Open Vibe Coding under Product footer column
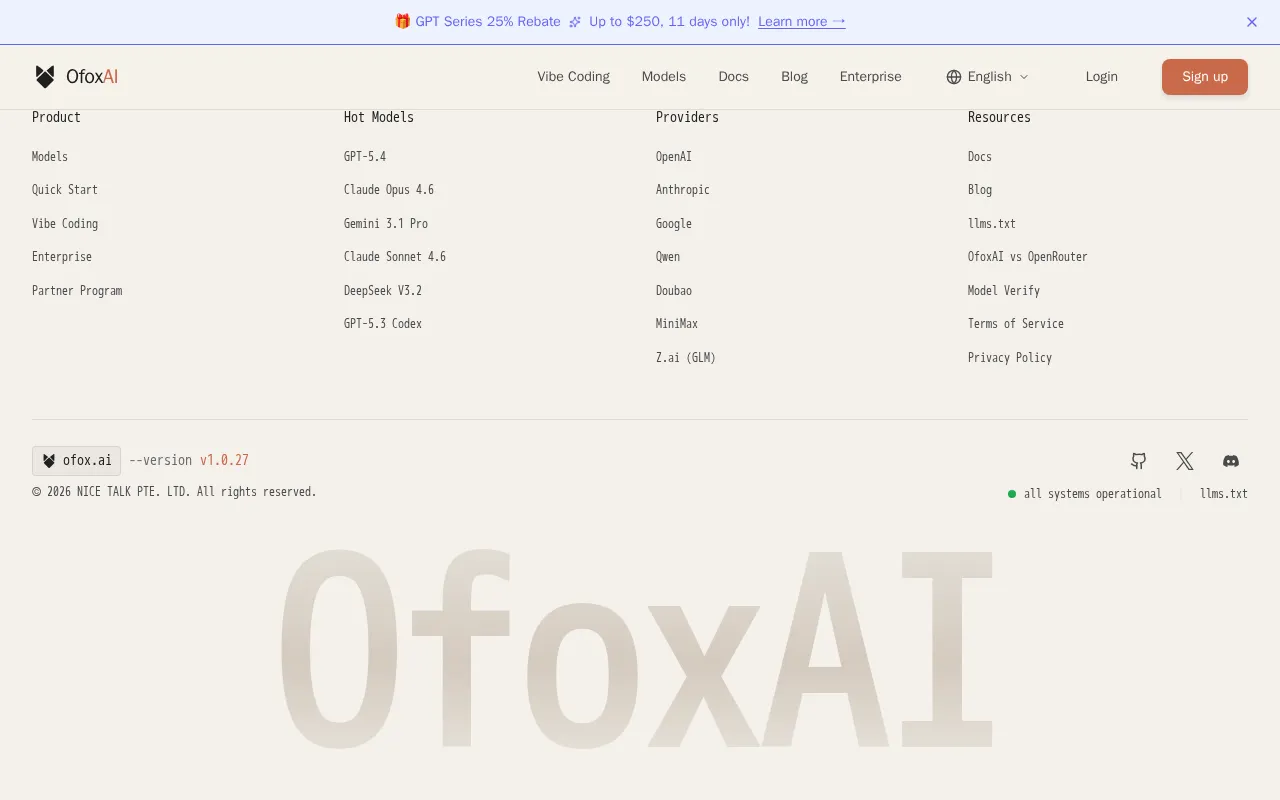 click(x=65, y=224)
